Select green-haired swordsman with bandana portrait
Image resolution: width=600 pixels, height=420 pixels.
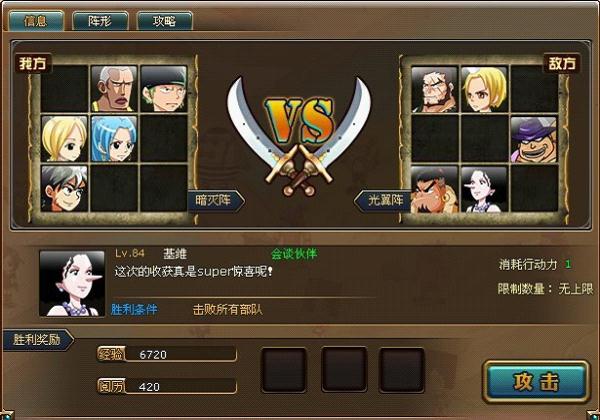pos(164,89)
